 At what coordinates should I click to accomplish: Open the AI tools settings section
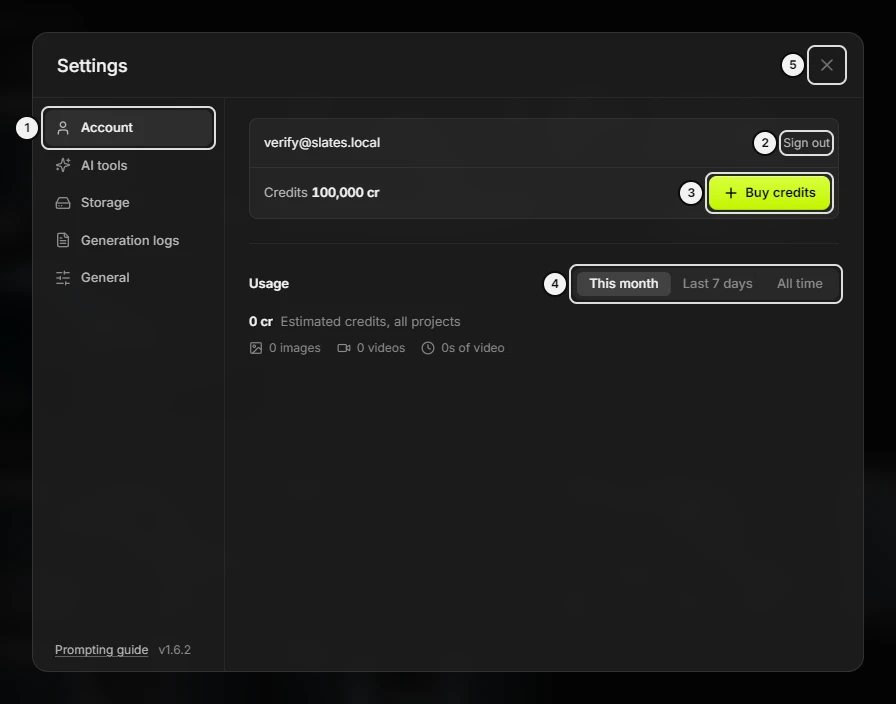pos(129,165)
